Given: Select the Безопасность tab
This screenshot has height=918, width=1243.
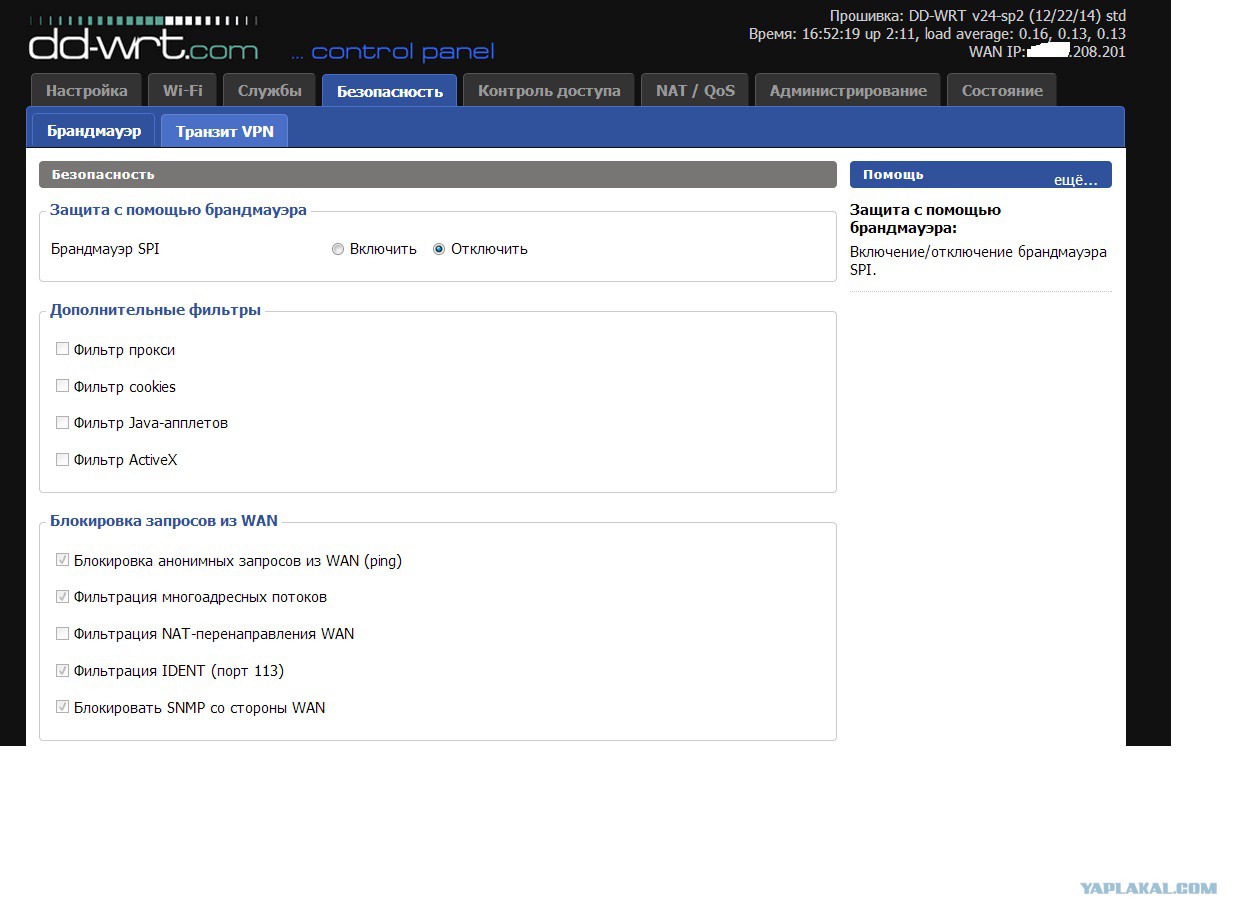Looking at the screenshot, I should click(390, 90).
